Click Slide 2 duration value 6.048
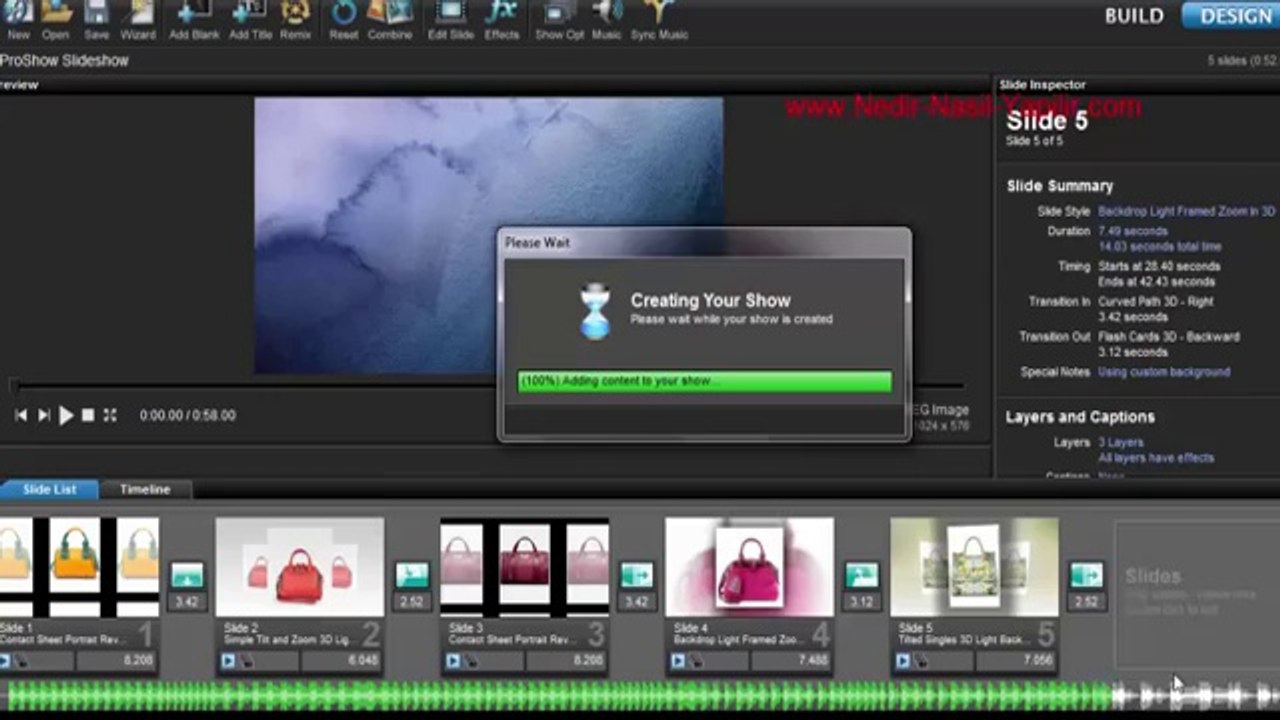This screenshot has width=1280, height=720. click(362, 661)
